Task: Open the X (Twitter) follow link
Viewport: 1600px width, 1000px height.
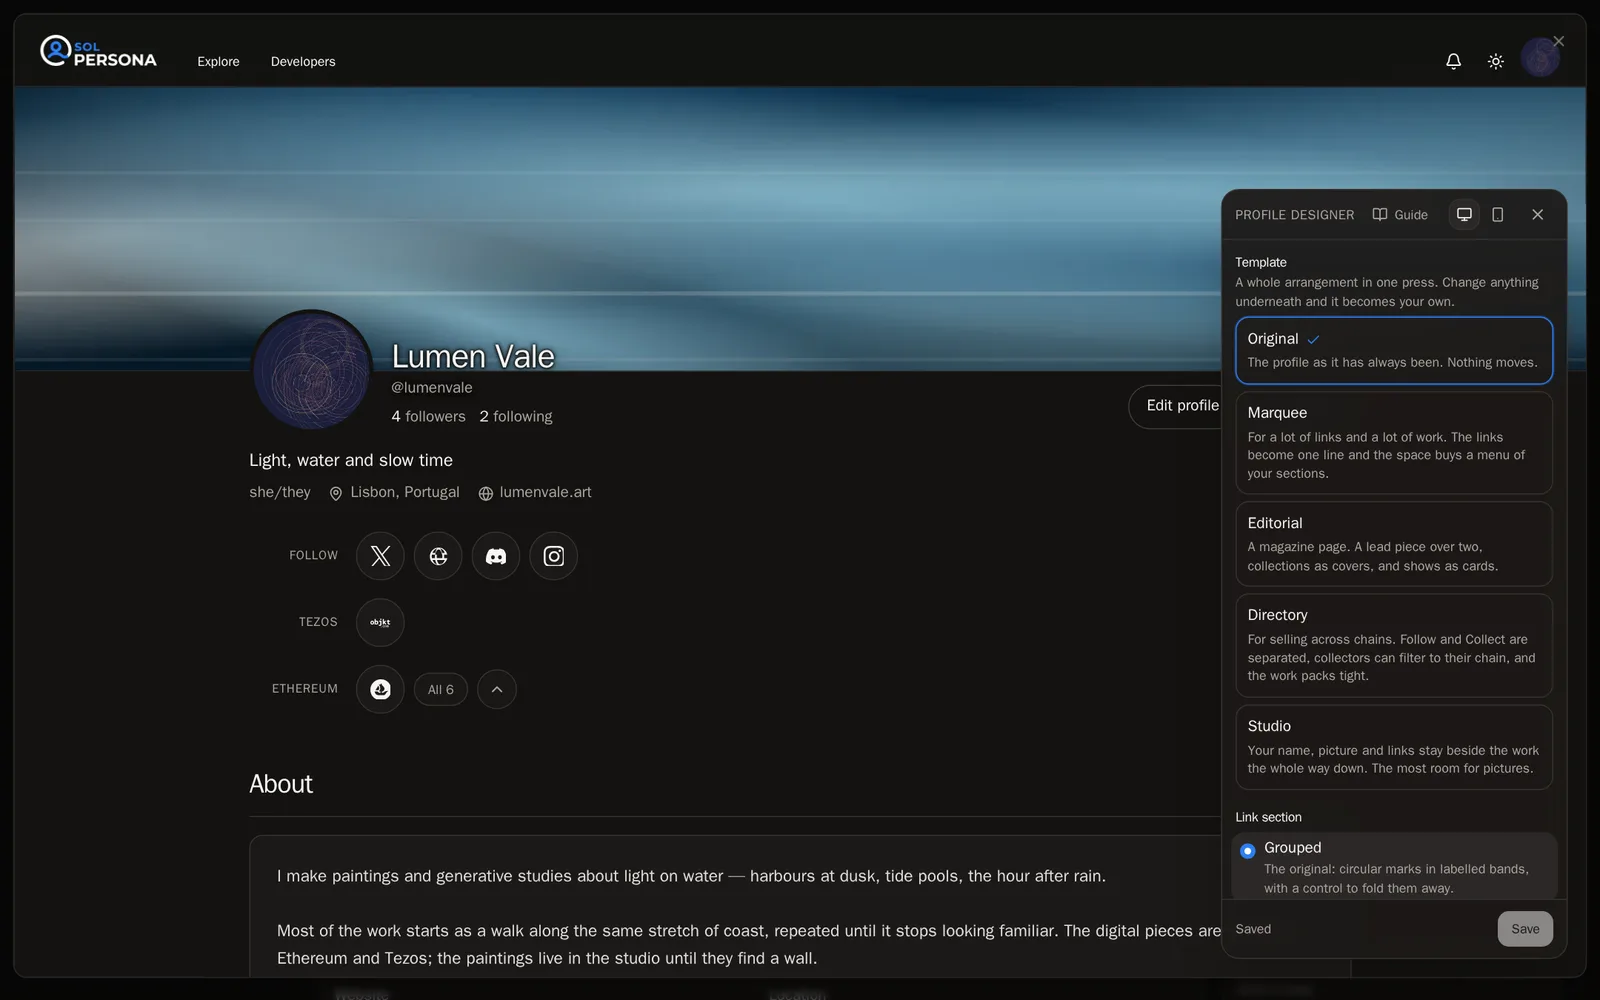Action: pyautogui.click(x=380, y=556)
